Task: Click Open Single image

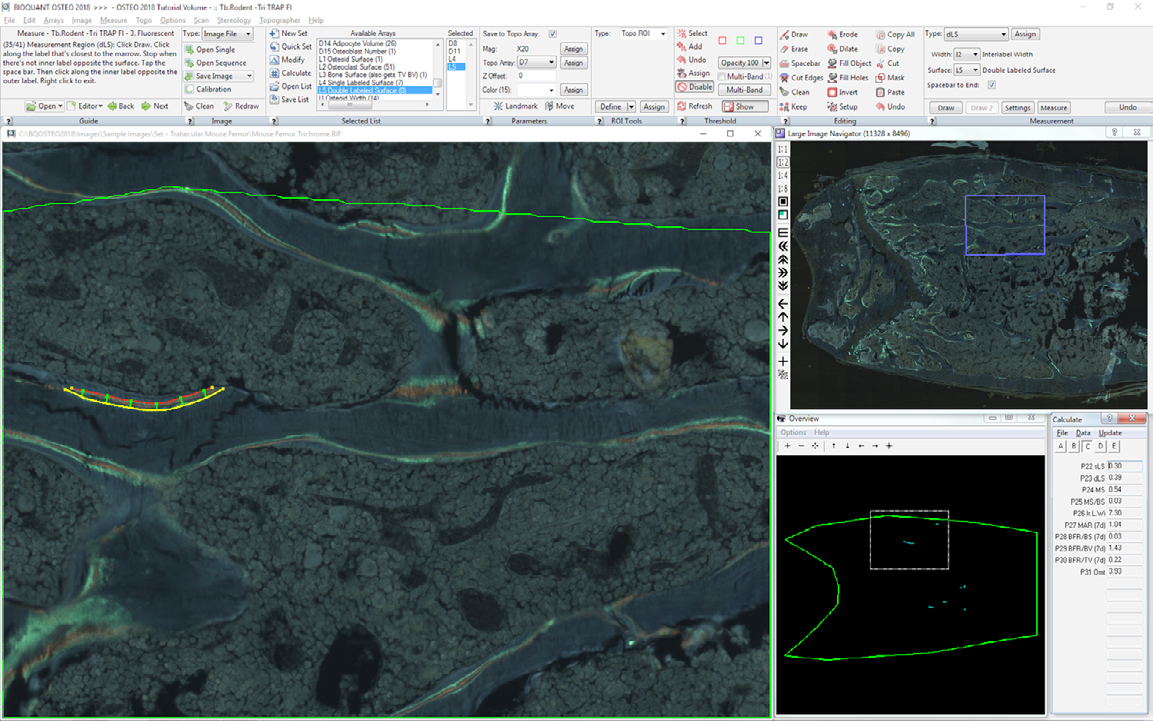Action: [210, 49]
